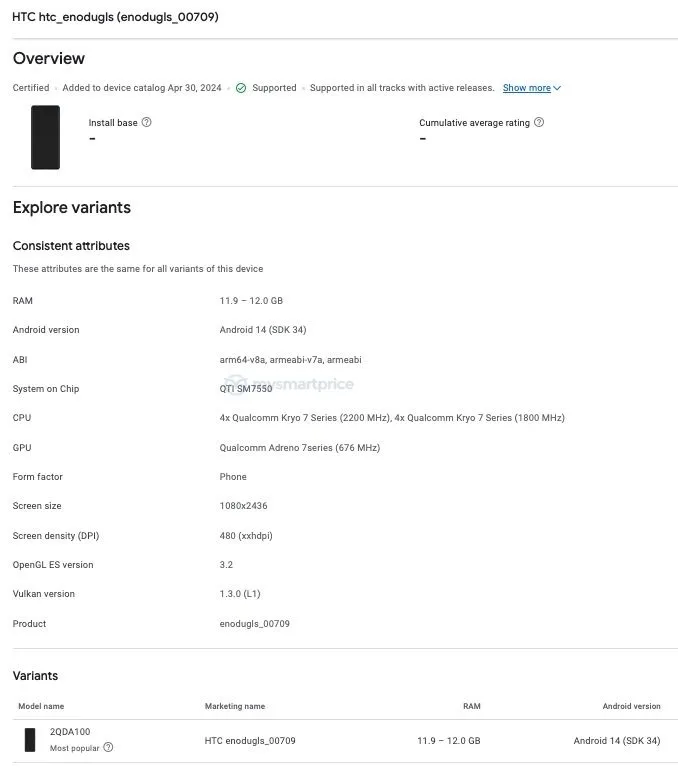The width and height of the screenshot is (678, 771).
Task: Click the Cumulative average rating help icon
Action: pyautogui.click(x=539, y=122)
